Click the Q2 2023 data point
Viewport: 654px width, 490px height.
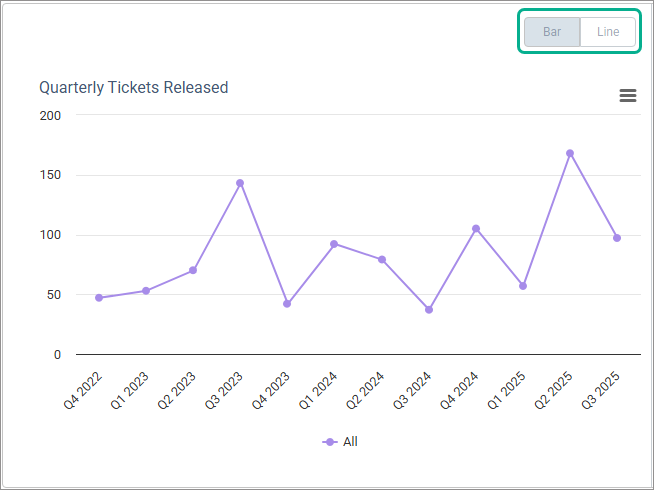click(193, 270)
